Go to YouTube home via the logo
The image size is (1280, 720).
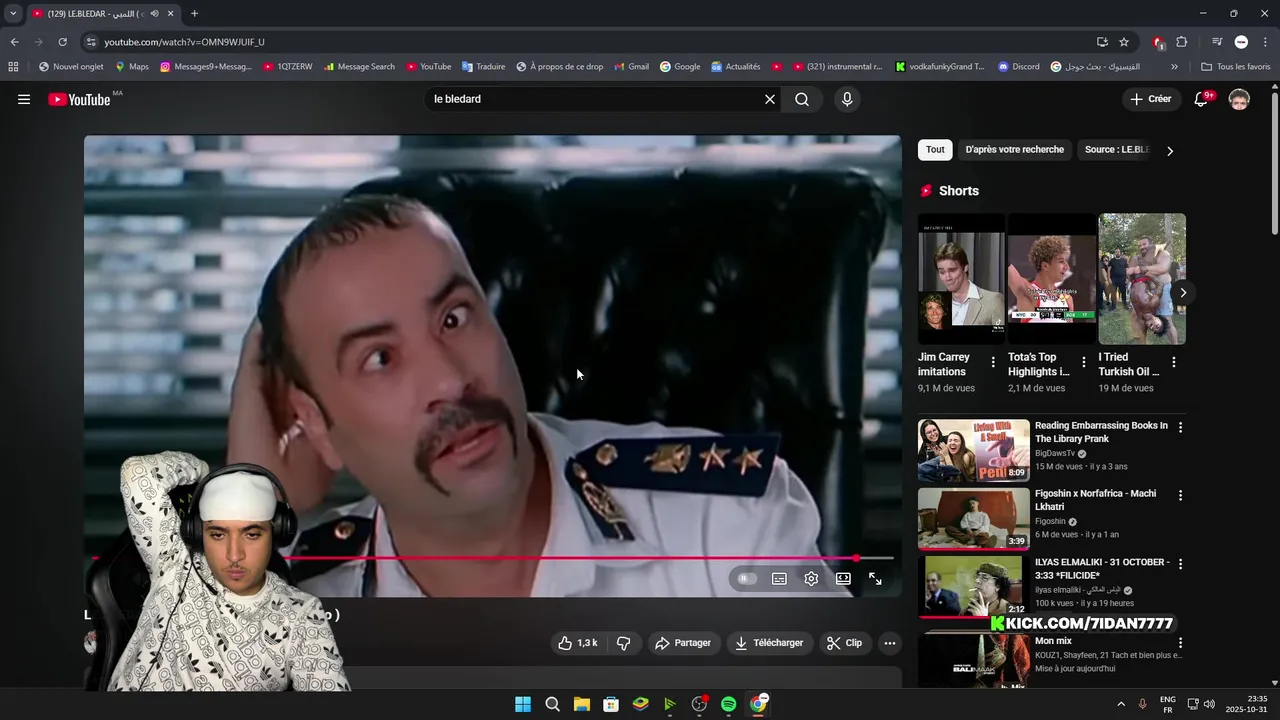(79, 99)
